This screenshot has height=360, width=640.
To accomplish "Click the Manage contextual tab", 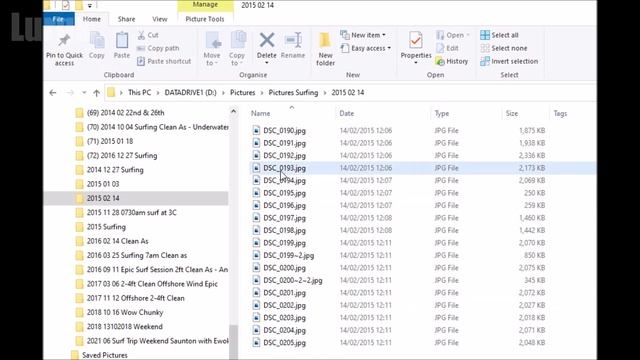I will coord(205,5).
